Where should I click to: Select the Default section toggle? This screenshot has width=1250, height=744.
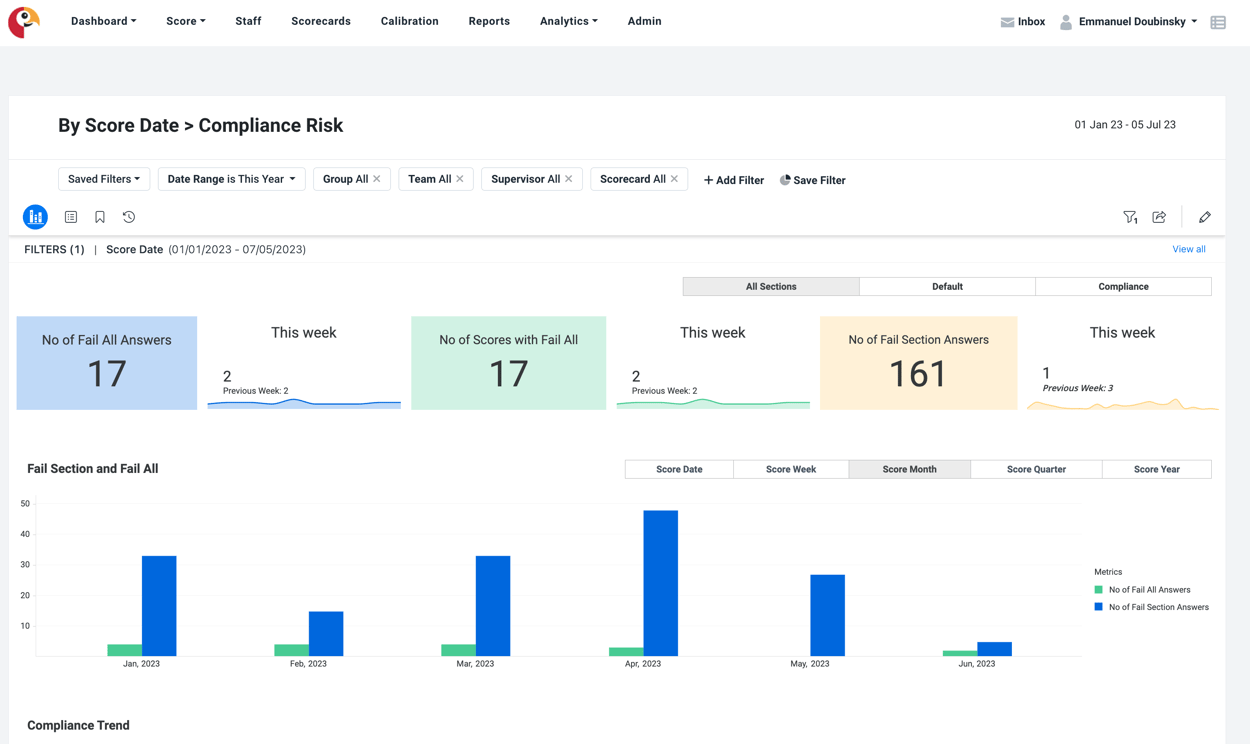click(x=947, y=287)
